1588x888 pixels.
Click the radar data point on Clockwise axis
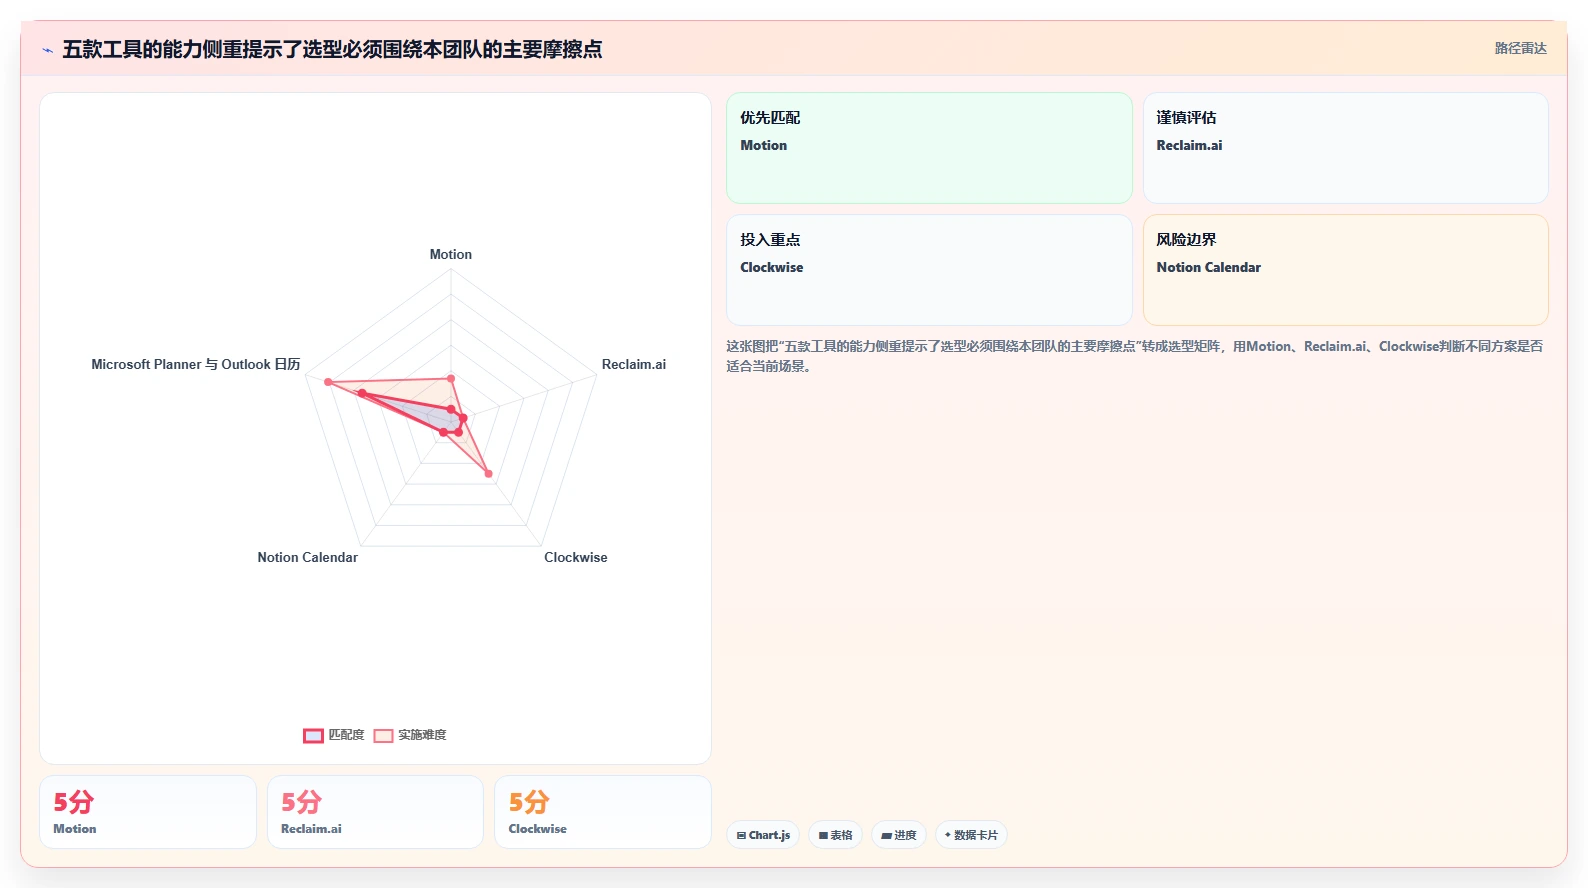point(489,474)
